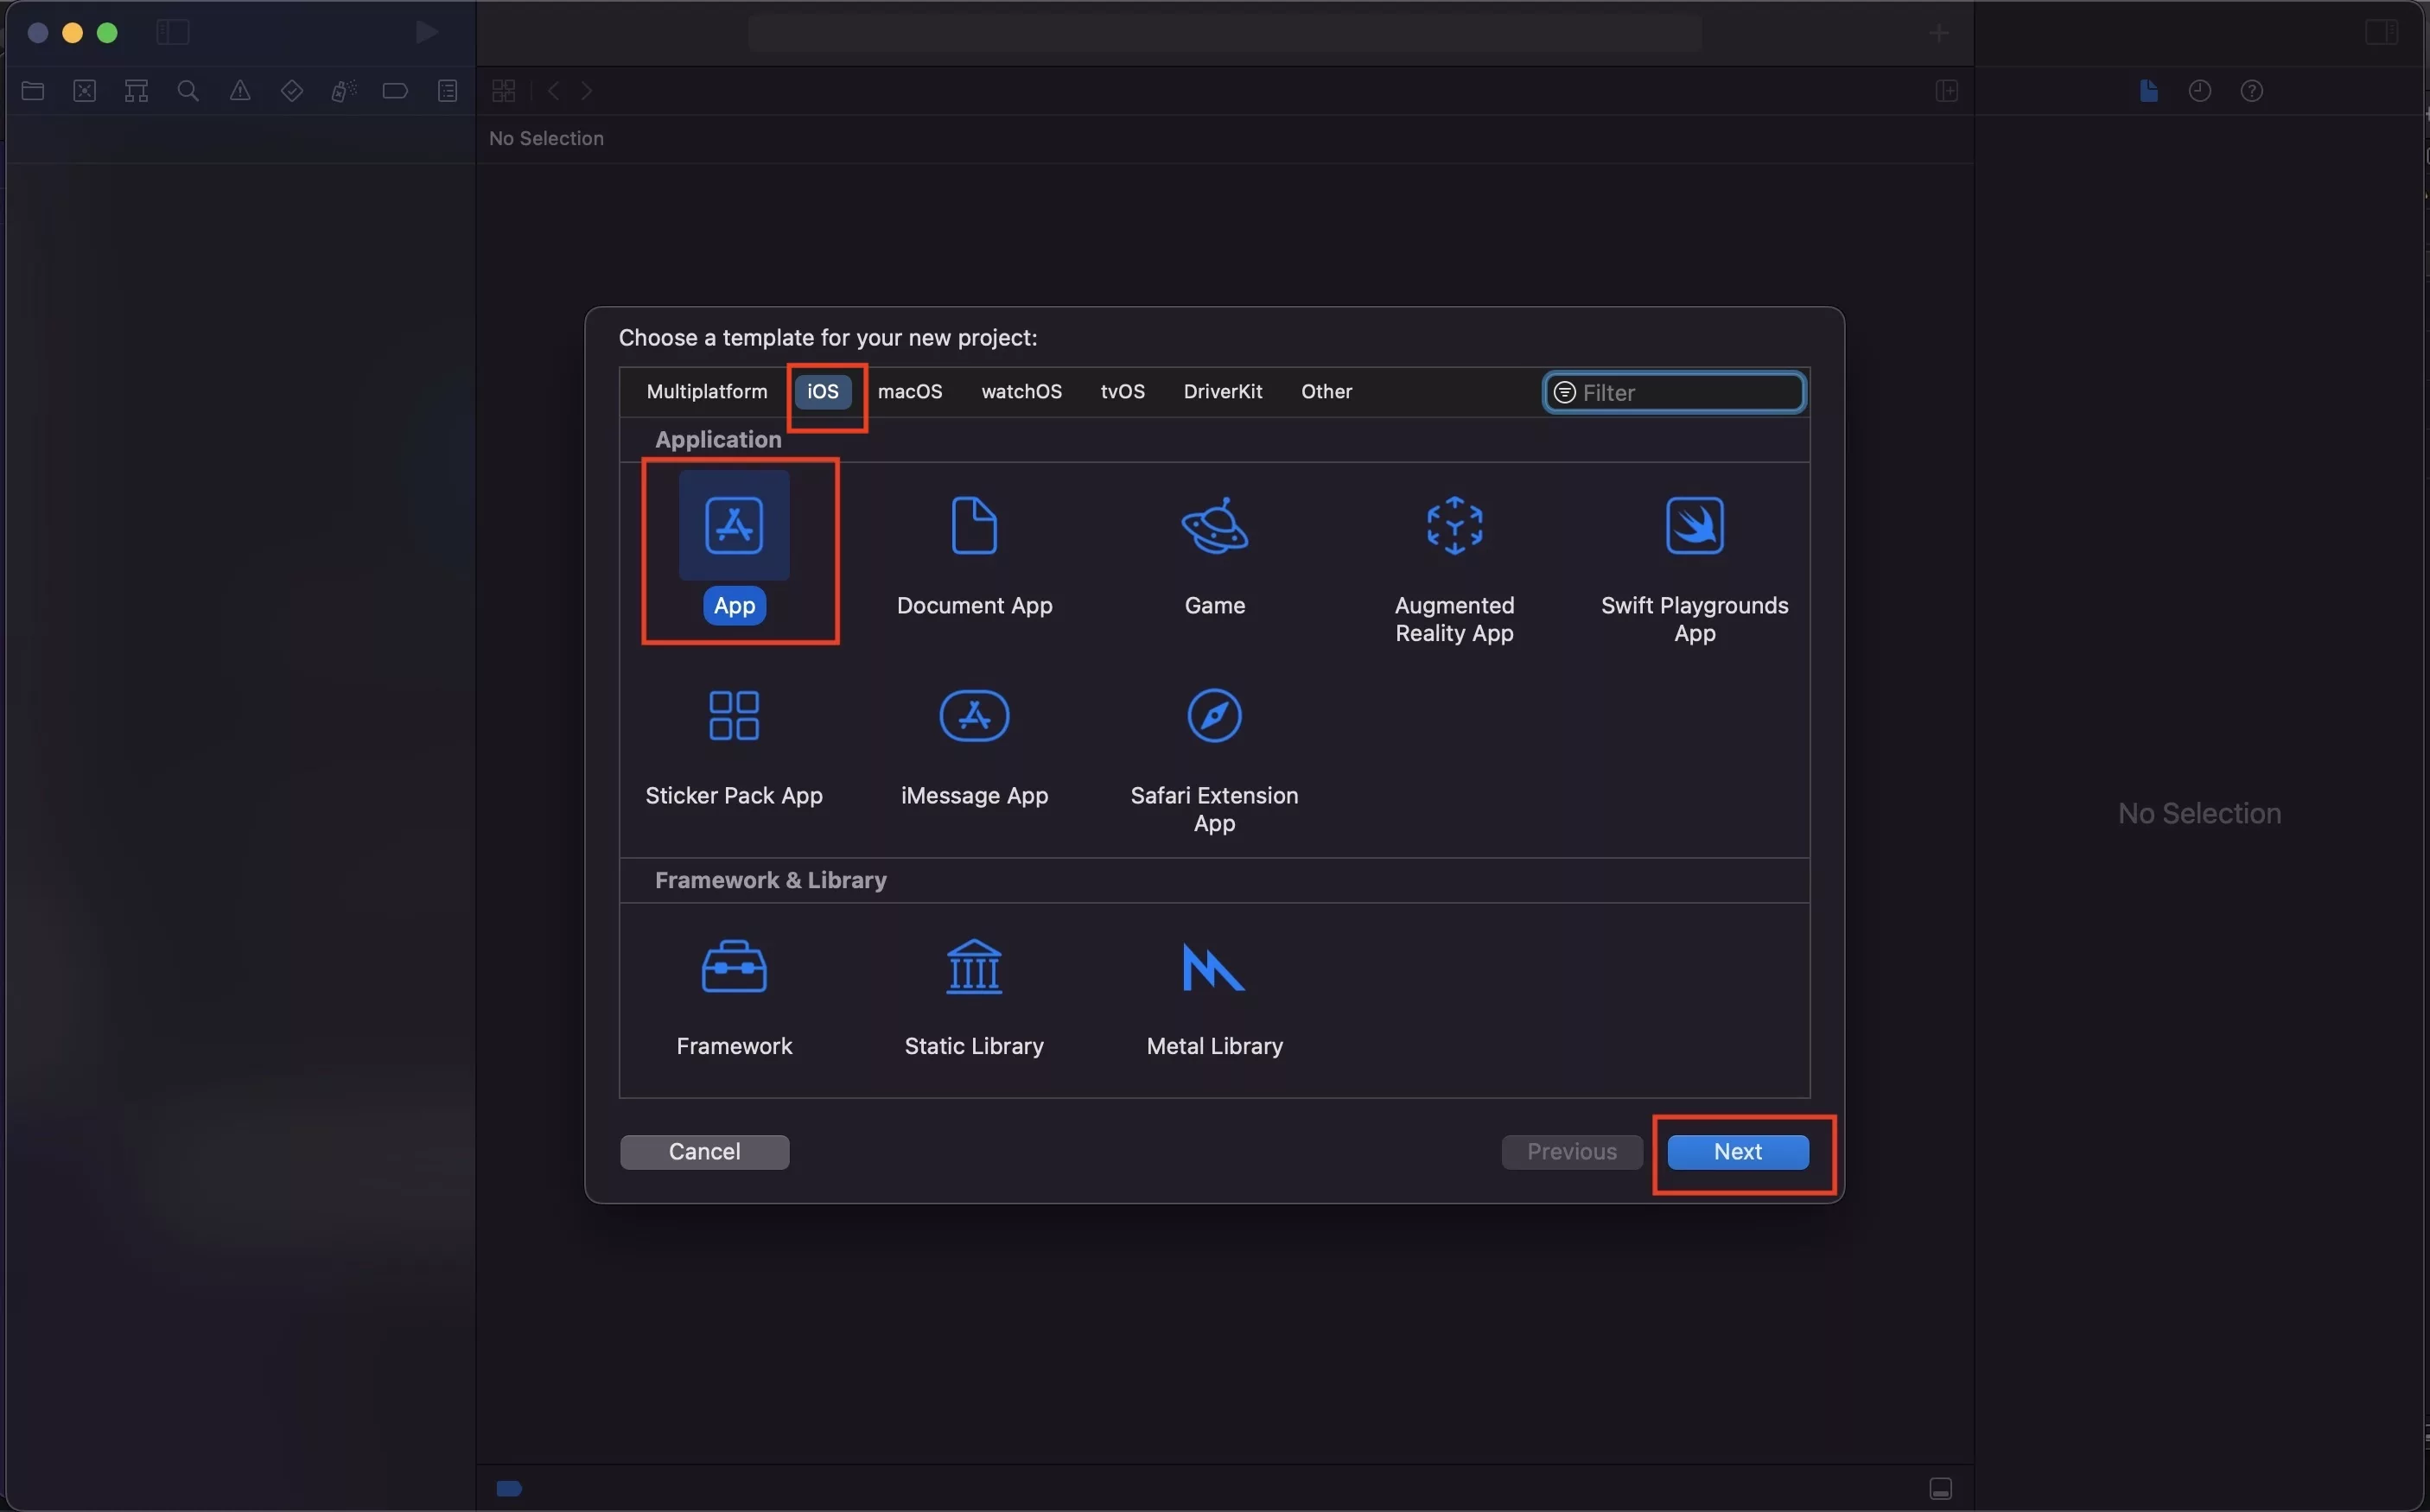
Task: Select the App template icon
Action: (x=734, y=525)
